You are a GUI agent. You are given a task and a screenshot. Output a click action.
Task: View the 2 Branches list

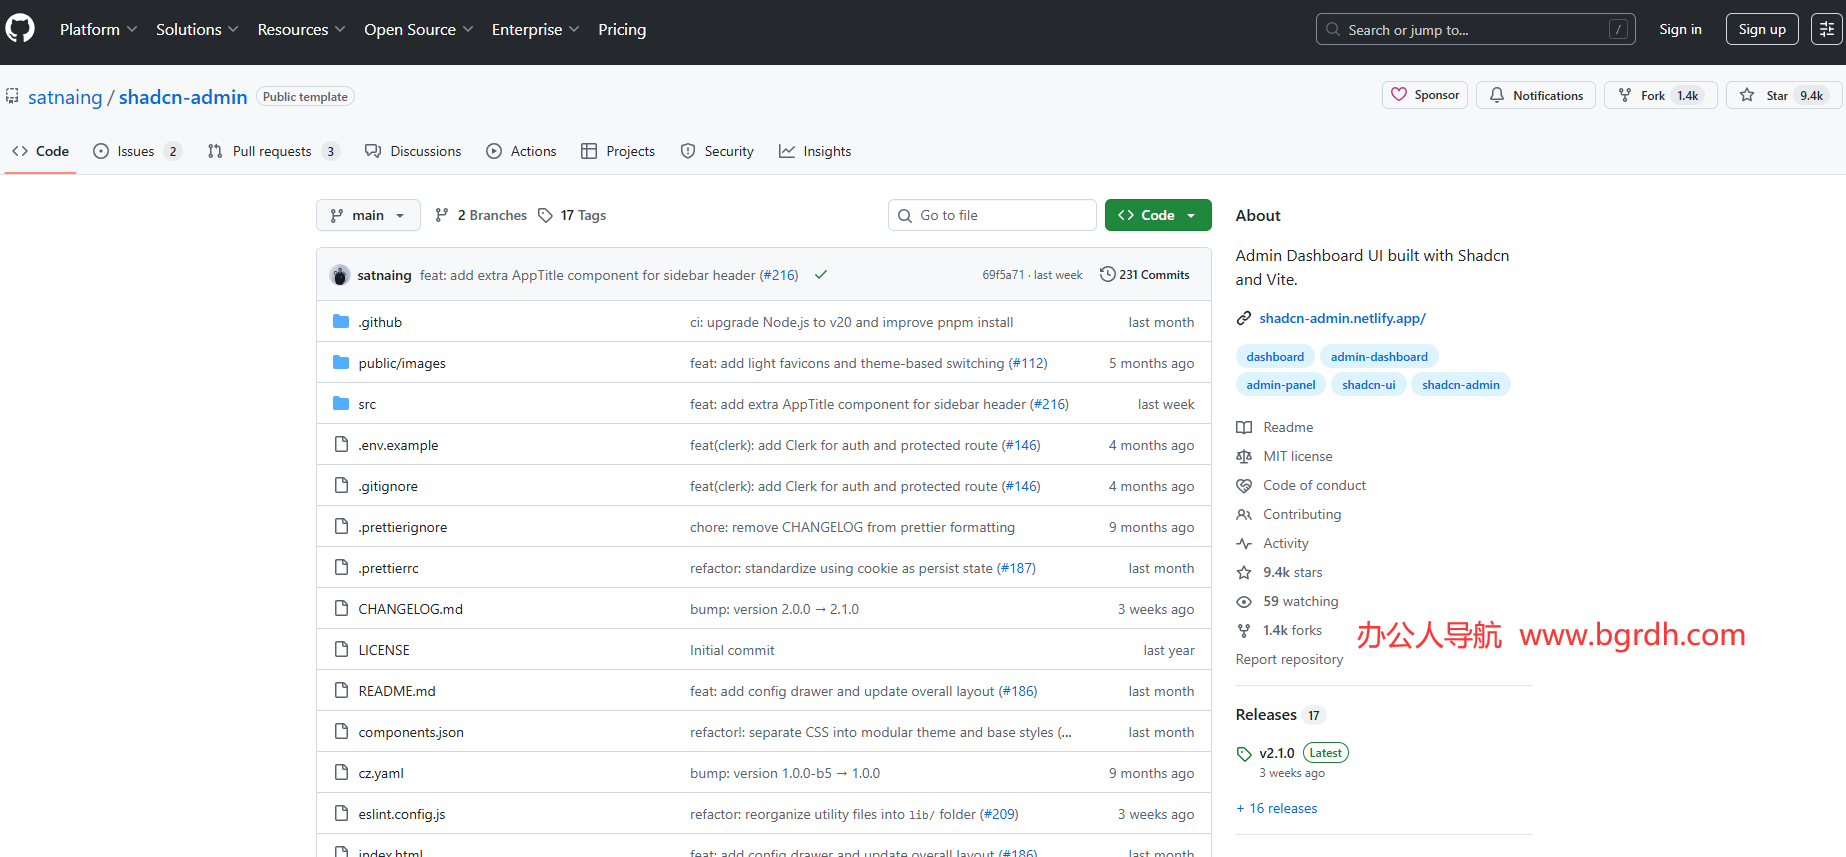[x=481, y=215]
